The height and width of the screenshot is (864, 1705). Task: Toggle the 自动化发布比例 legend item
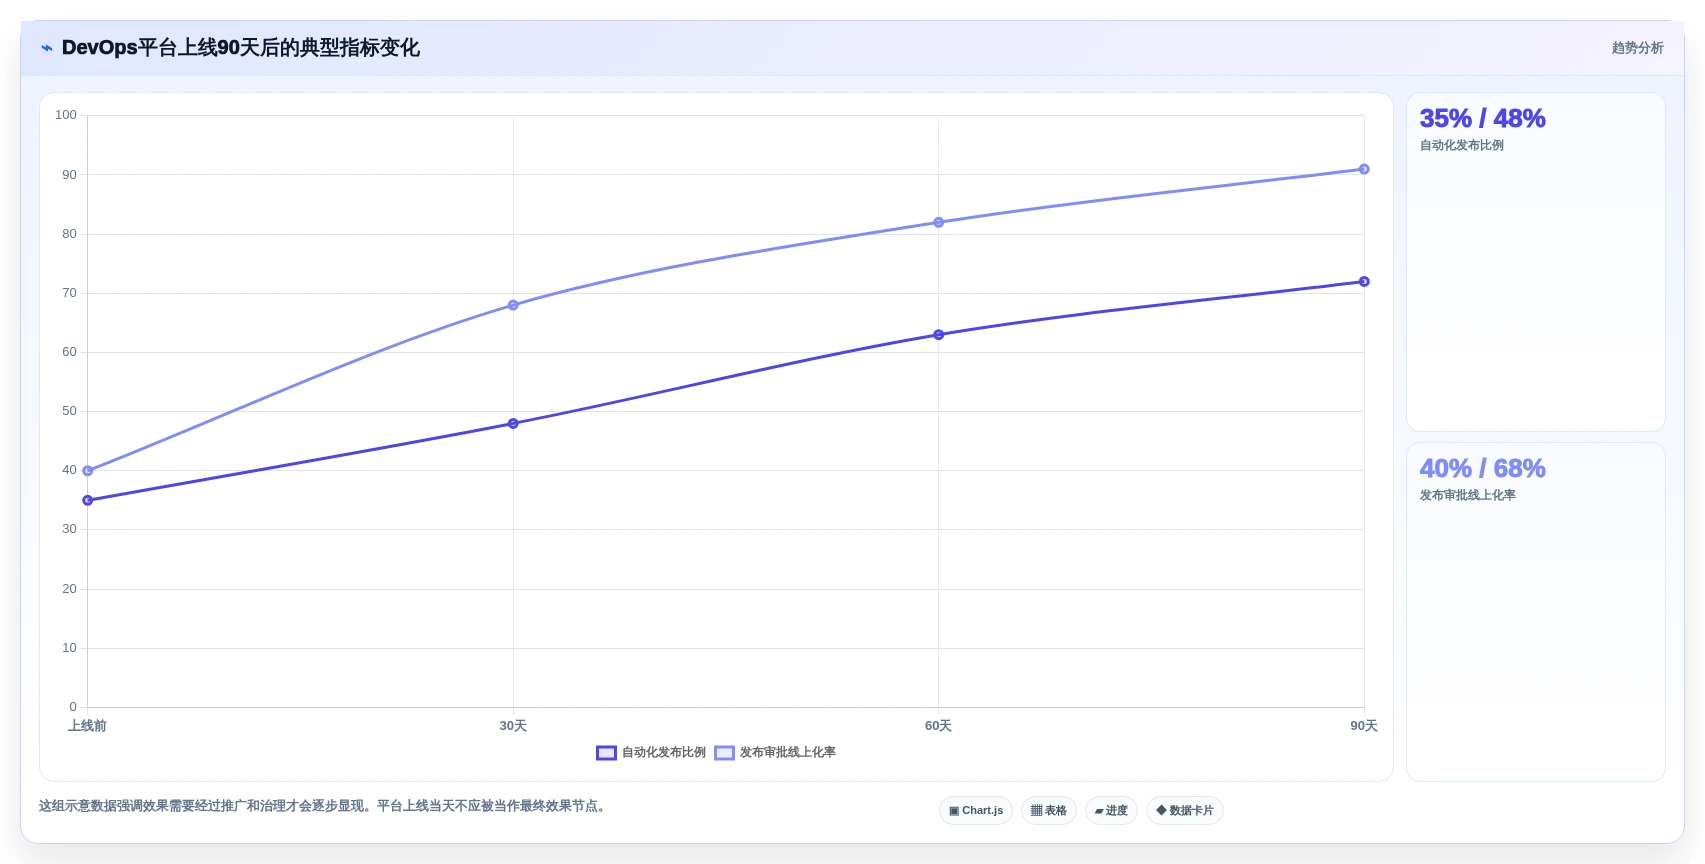[x=651, y=752]
